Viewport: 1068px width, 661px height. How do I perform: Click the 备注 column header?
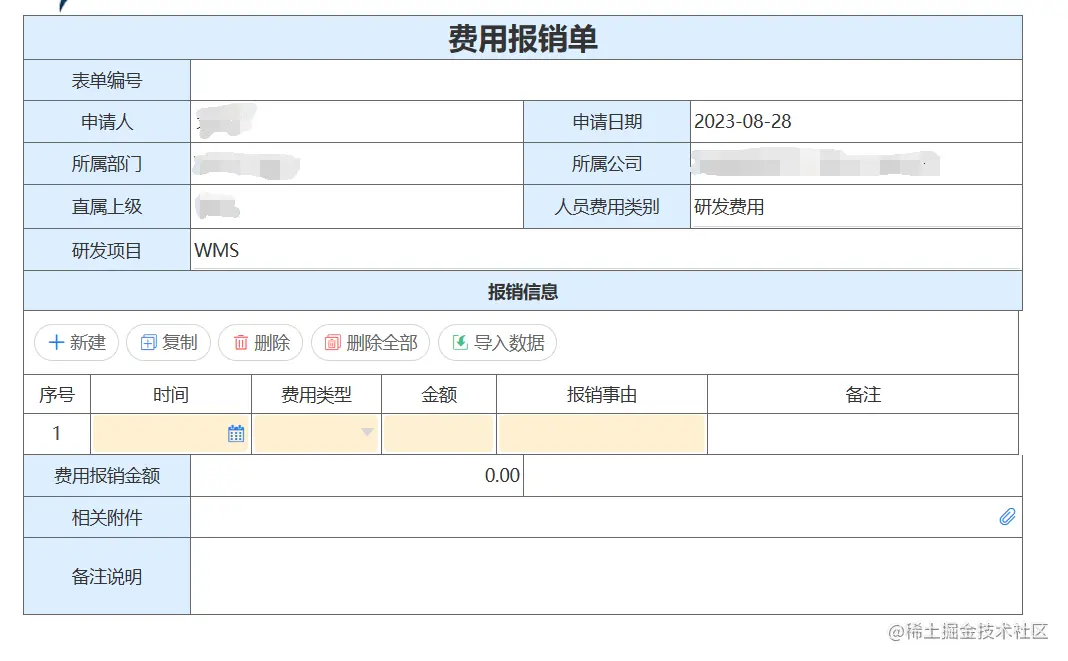[x=863, y=395]
